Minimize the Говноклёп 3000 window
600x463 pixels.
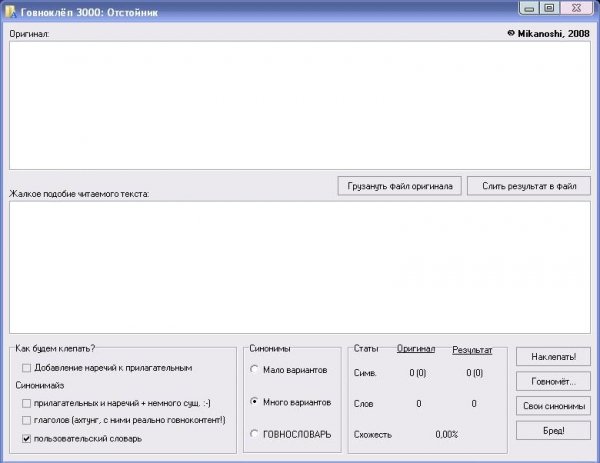click(x=528, y=8)
